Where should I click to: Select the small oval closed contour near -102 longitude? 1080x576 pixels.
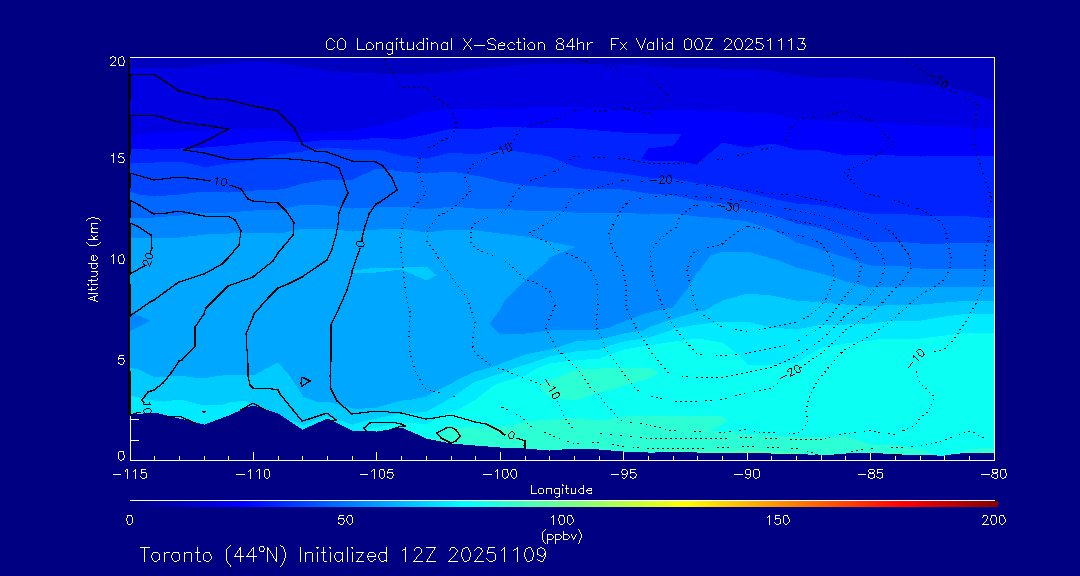click(448, 435)
